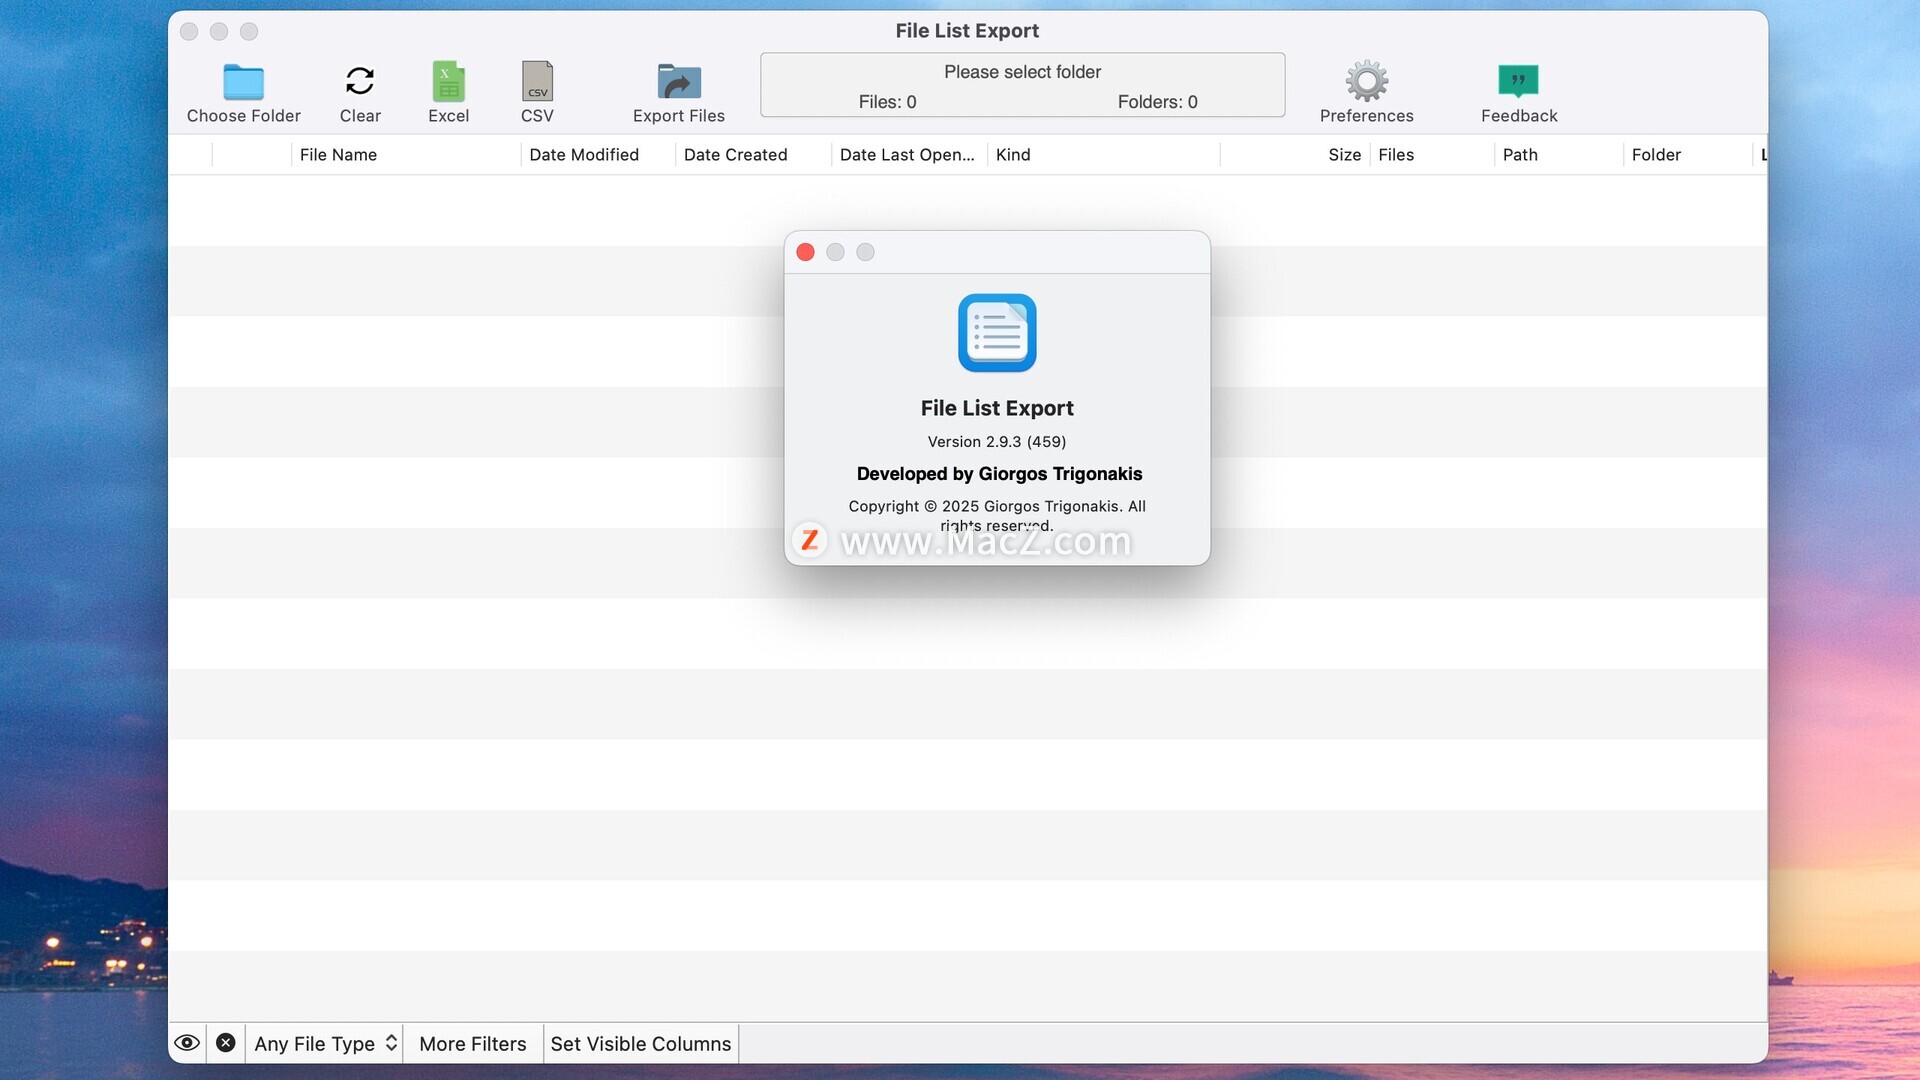Click the Clear refresh icon
The width and height of the screenshot is (1920, 1080).
360,81
